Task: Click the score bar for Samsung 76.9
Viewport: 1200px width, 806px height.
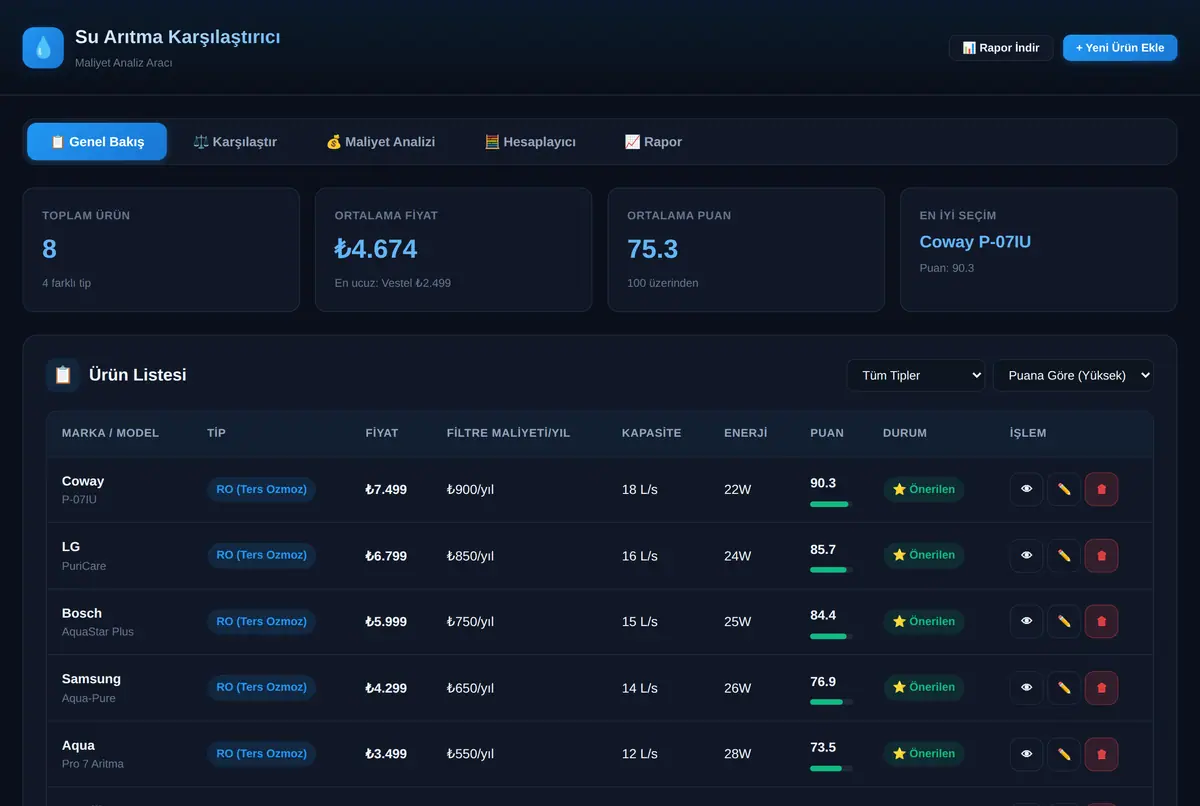Action: tap(830, 702)
